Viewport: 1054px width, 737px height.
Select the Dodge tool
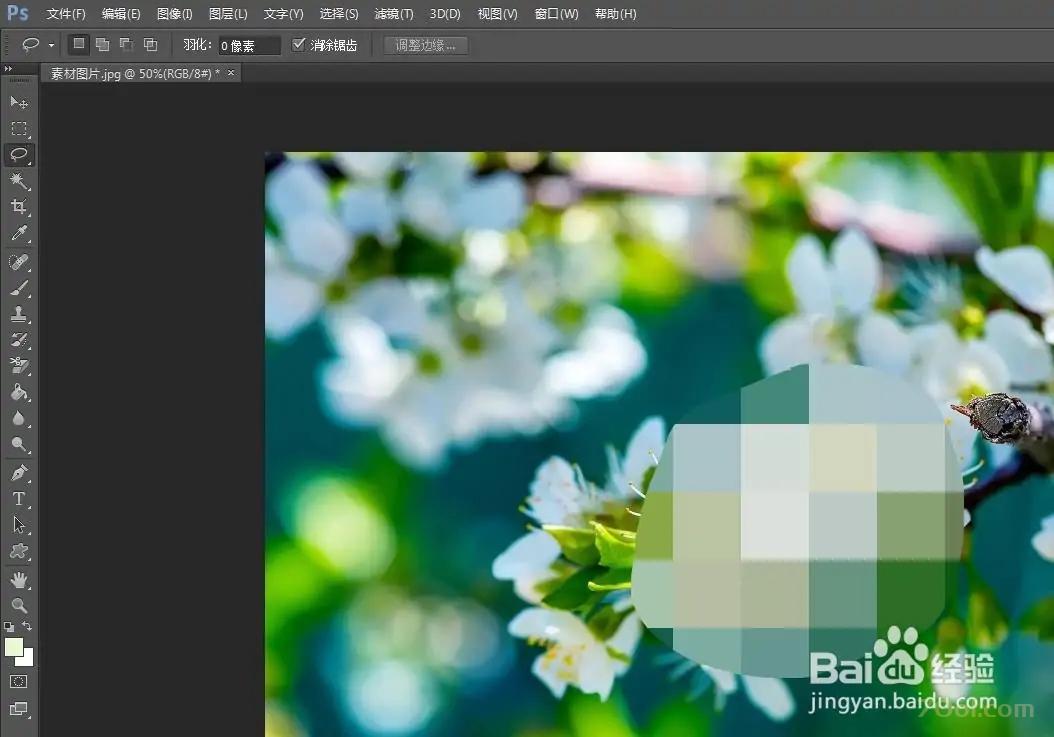(x=19, y=444)
